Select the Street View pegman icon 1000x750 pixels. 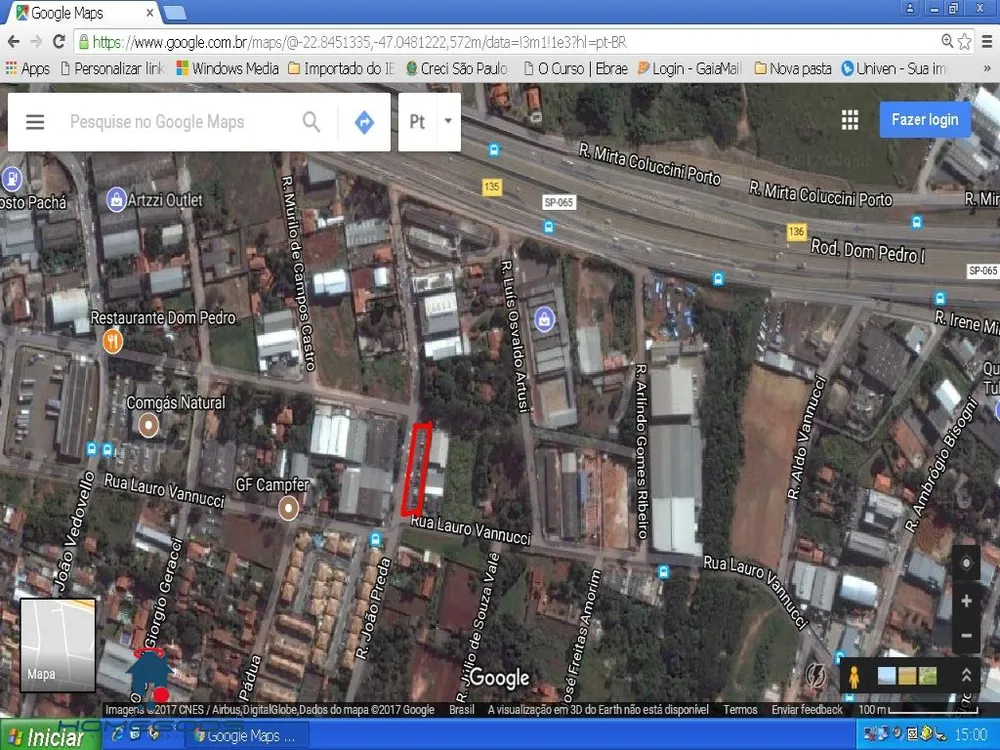(x=854, y=676)
